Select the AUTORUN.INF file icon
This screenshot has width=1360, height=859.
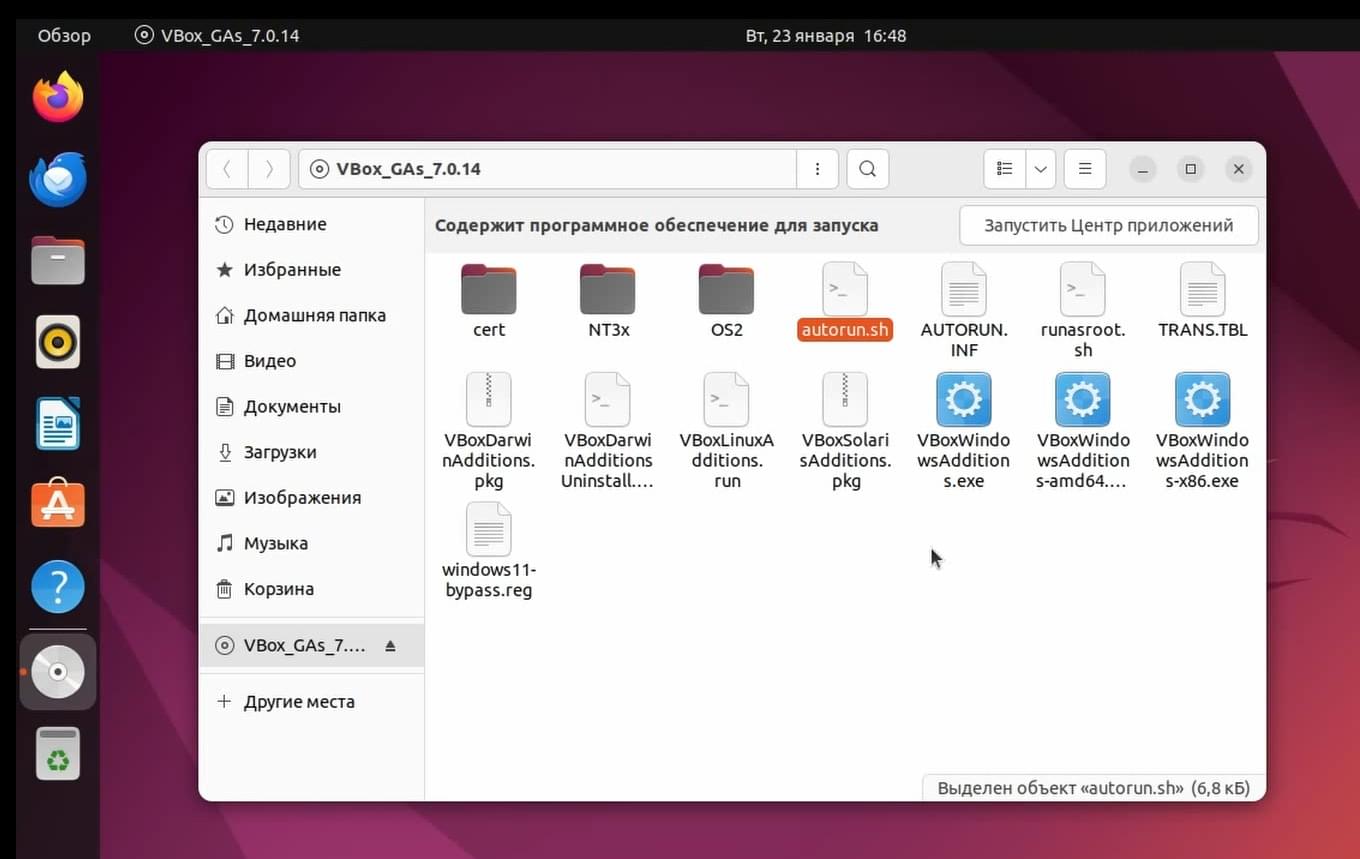pyautogui.click(x=964, y=290)
